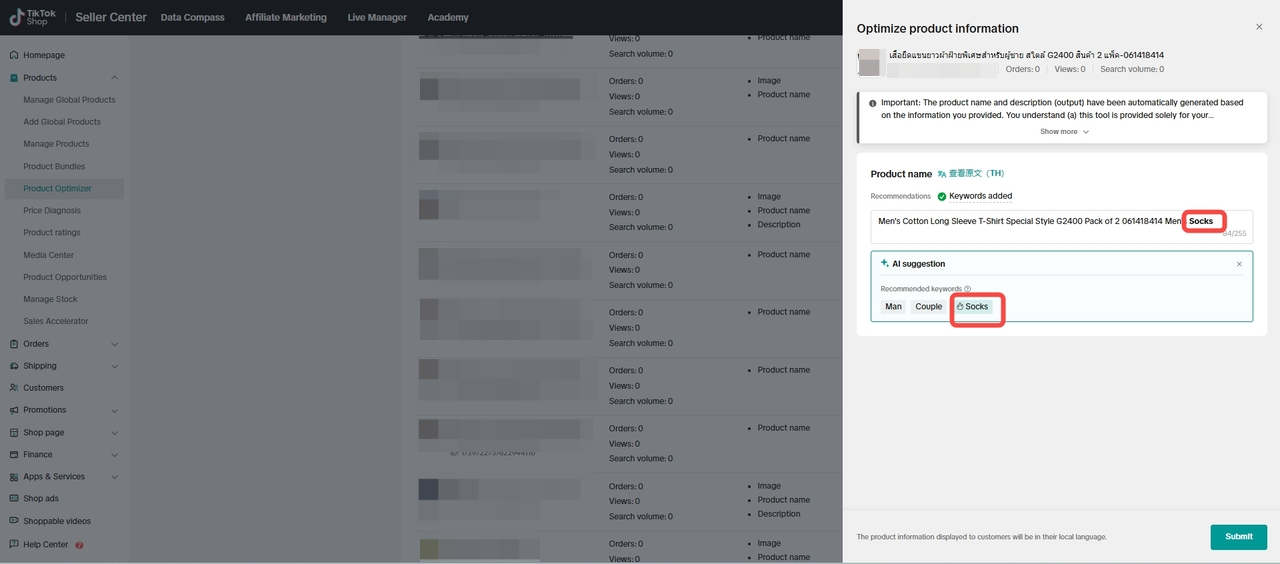Open Affiliate Marketing in top navigation
The image size is (1280, 564).
286,17
